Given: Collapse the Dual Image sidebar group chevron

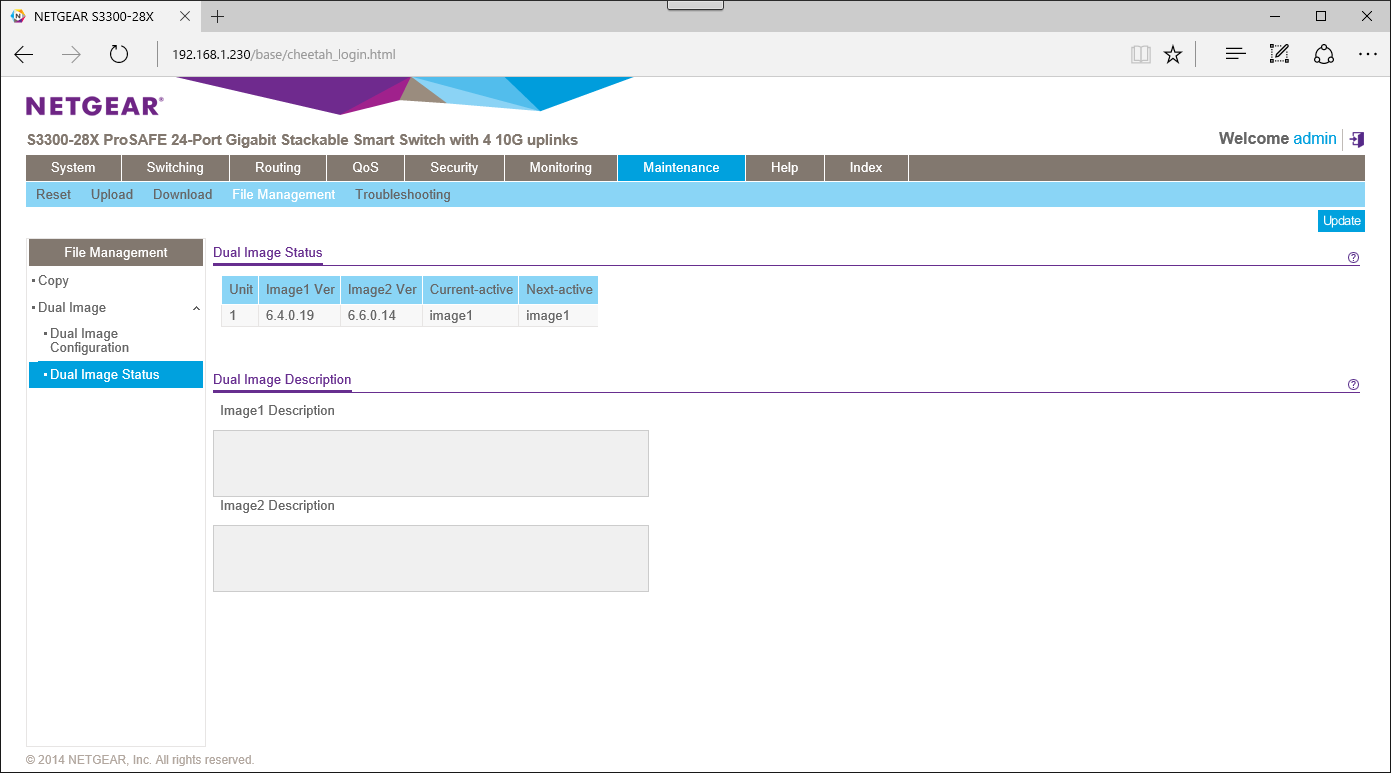Looking at the screenshot, I should 196,308.
